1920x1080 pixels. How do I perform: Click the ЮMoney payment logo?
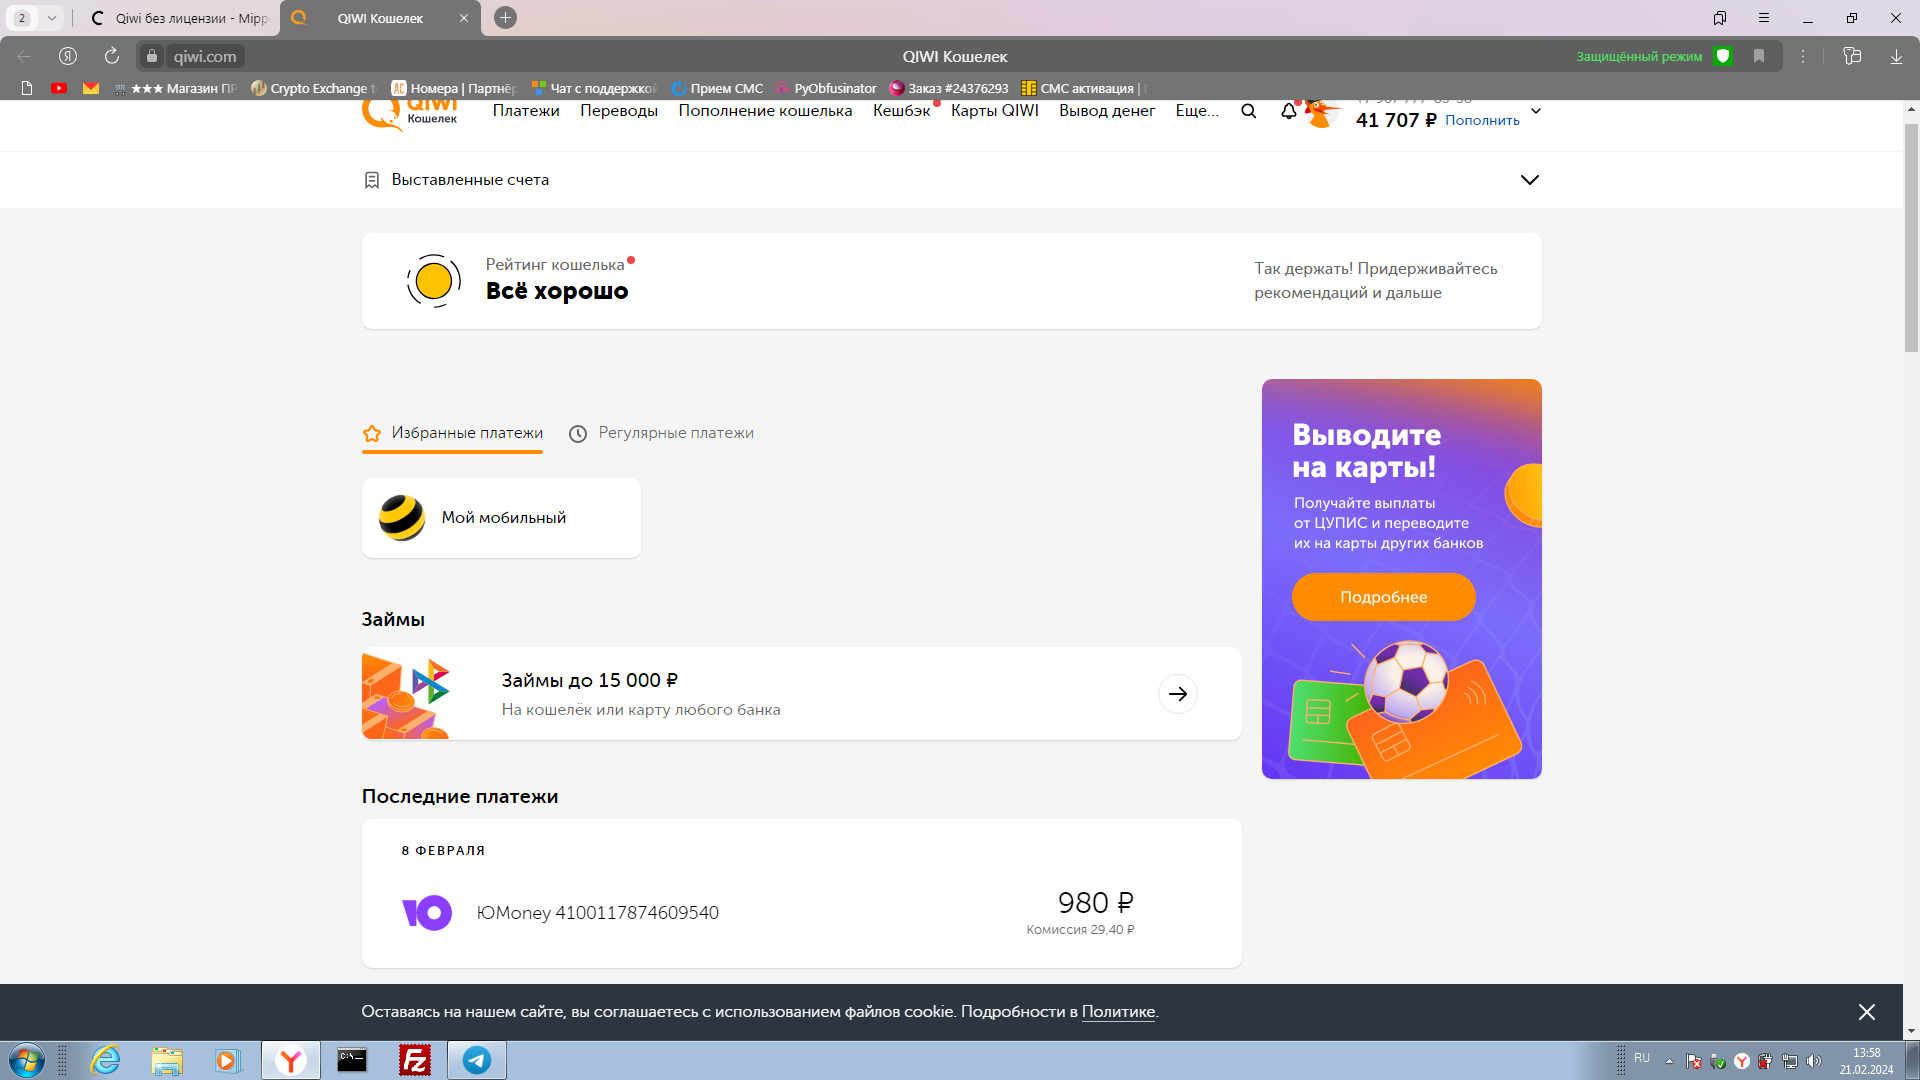coord(427,913)
